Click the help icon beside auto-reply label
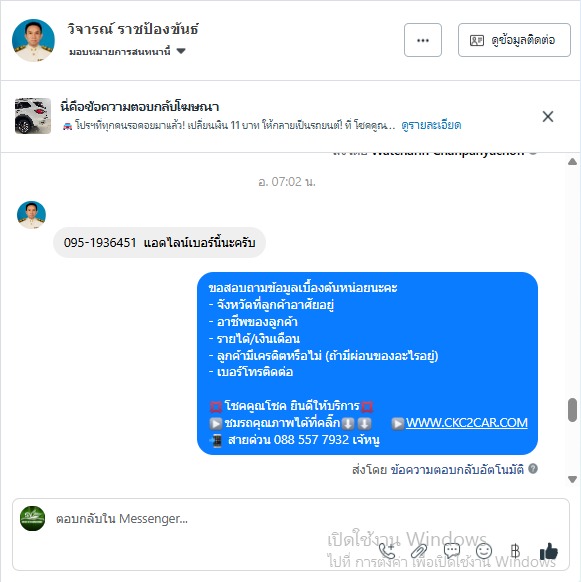The height and width of the screenshot is (582, 581). [533, 469]
